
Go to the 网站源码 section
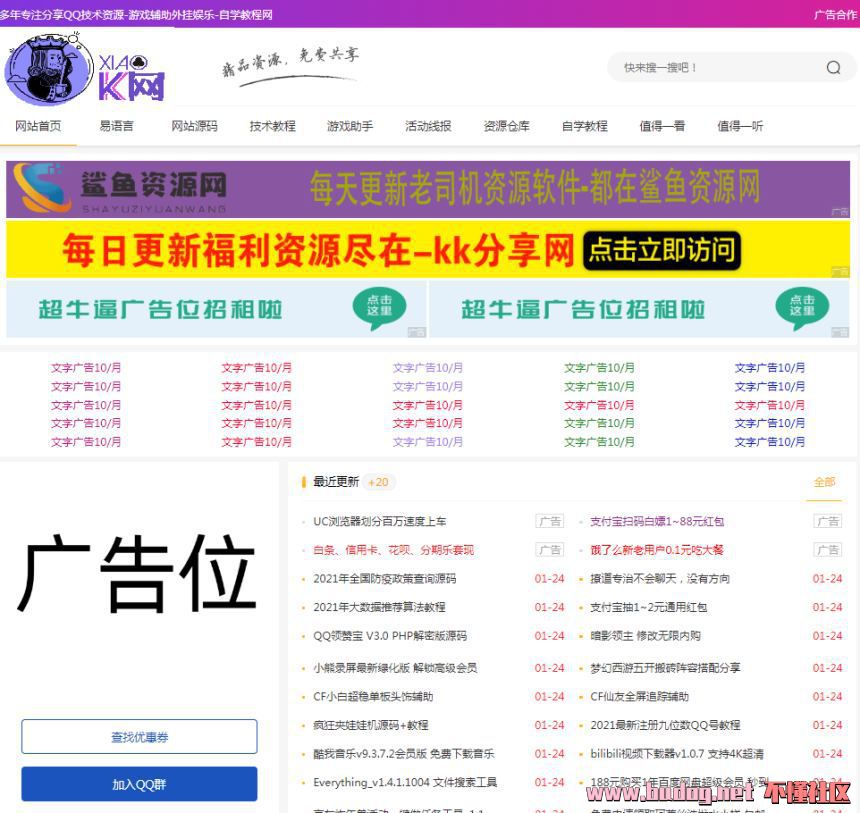(x=194, y=126)
